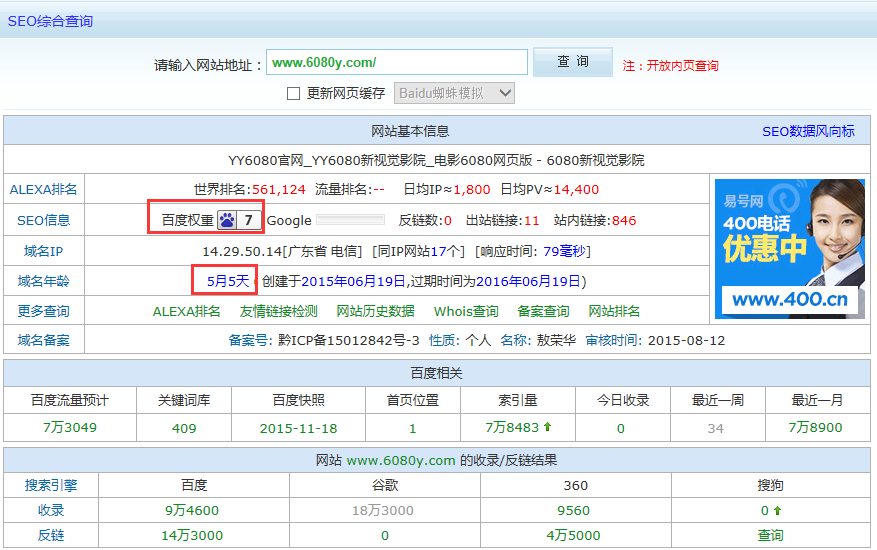Click the Sogou 反链 查询 link

point(770,535)
